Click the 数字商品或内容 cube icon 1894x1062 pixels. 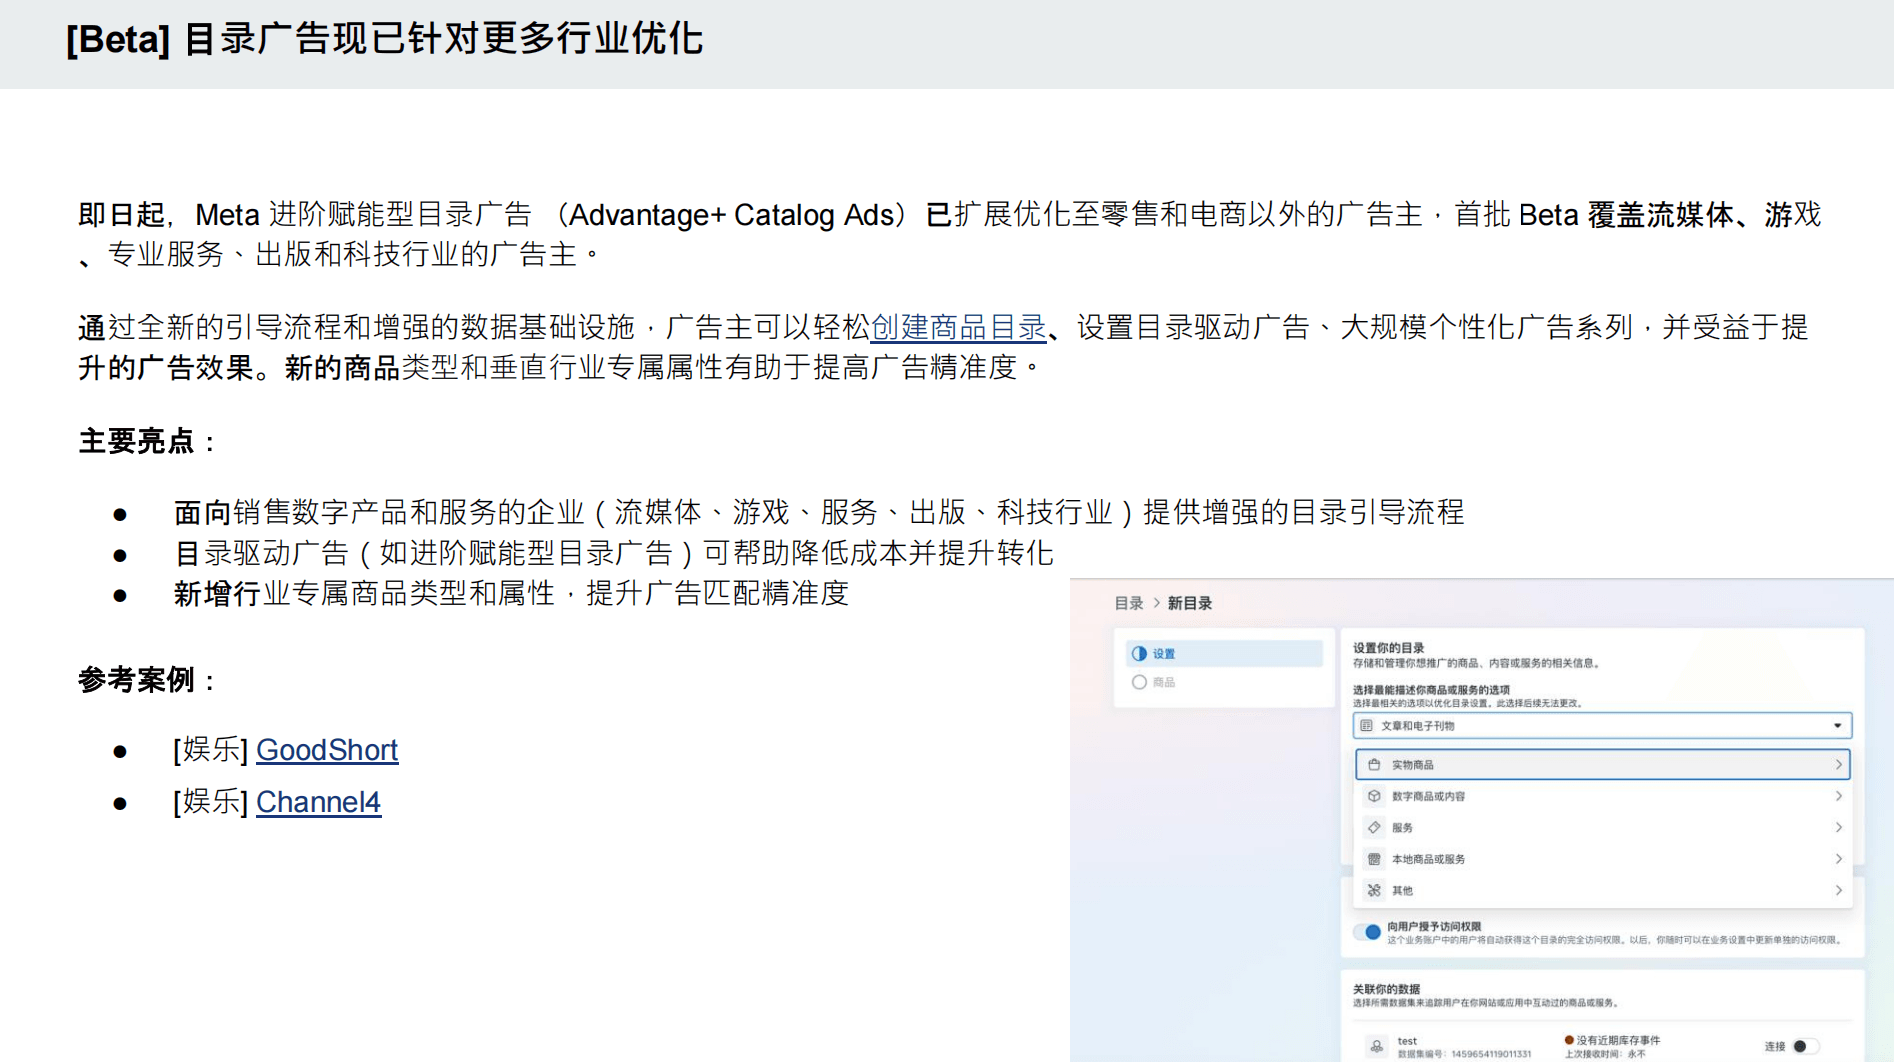coord(1373,797)
